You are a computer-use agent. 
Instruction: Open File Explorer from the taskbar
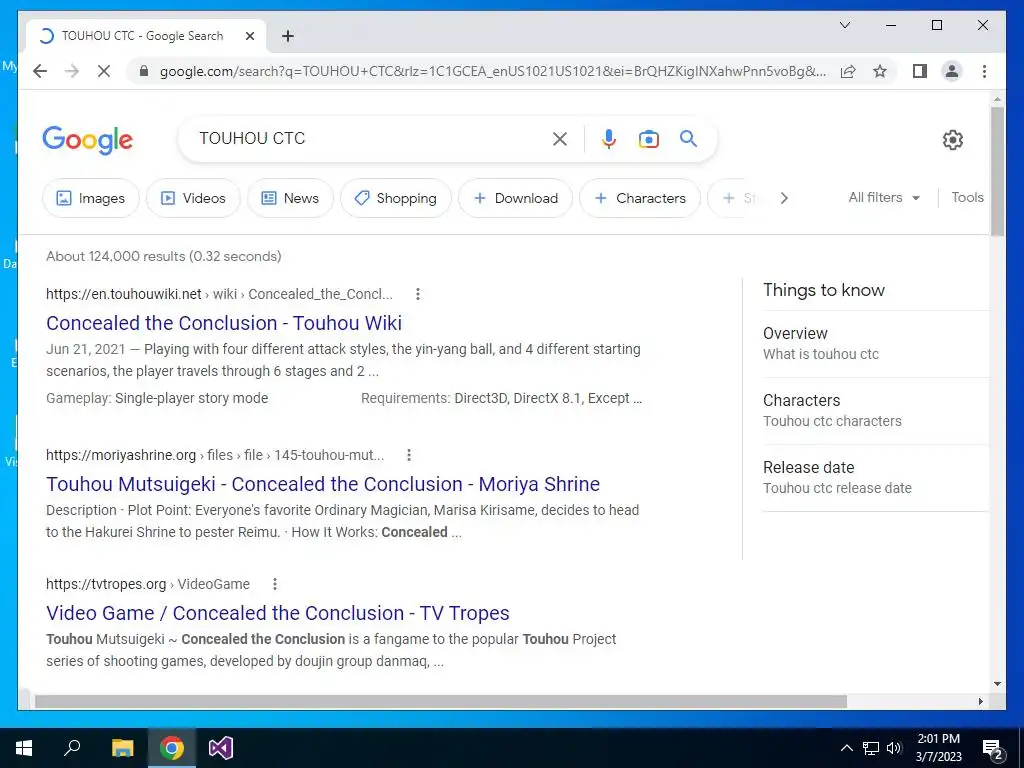pyautogui.click(x=122, y=748)
